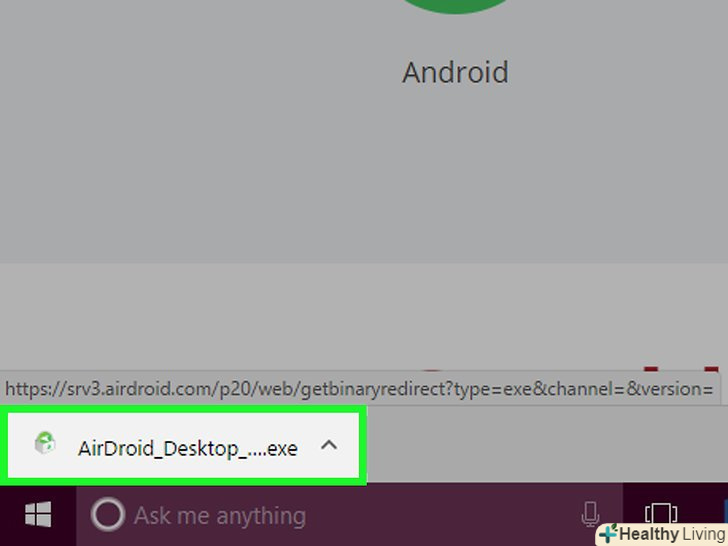This screenshot has width=728, height=546.
Task: Focus the "Ask me anything" search box
Action: pyautogui.click(x=349, y=515)
